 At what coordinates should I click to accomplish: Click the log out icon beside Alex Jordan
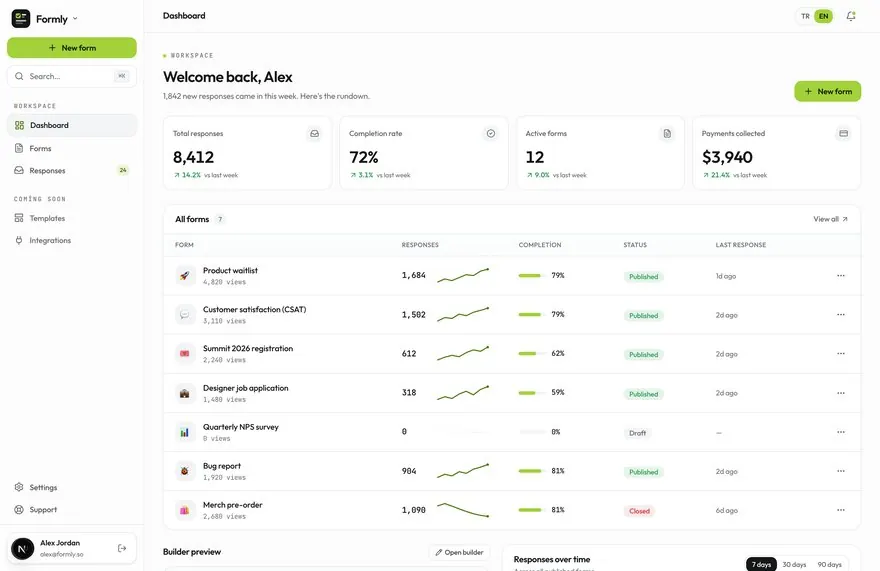click(x=122, y=549)
